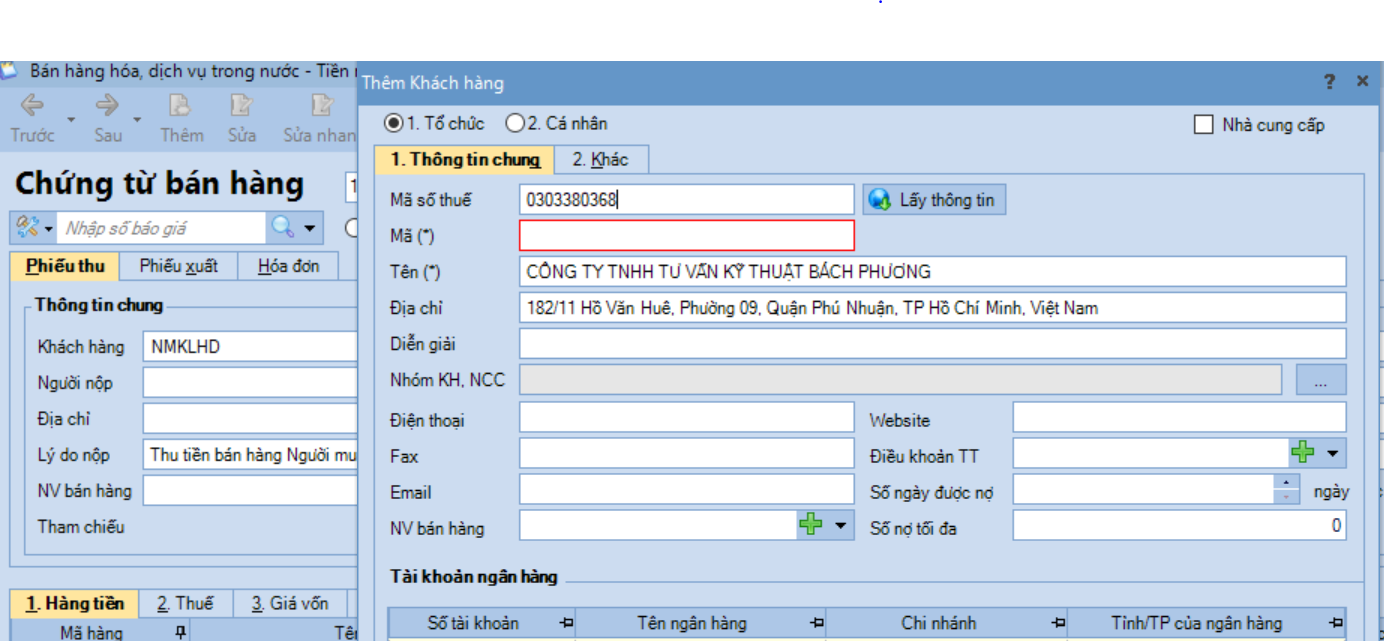Open the NV bán hàng dropdown in dialog
Image resolution: width=1384 pixels, height=641 pixels.
840,526
